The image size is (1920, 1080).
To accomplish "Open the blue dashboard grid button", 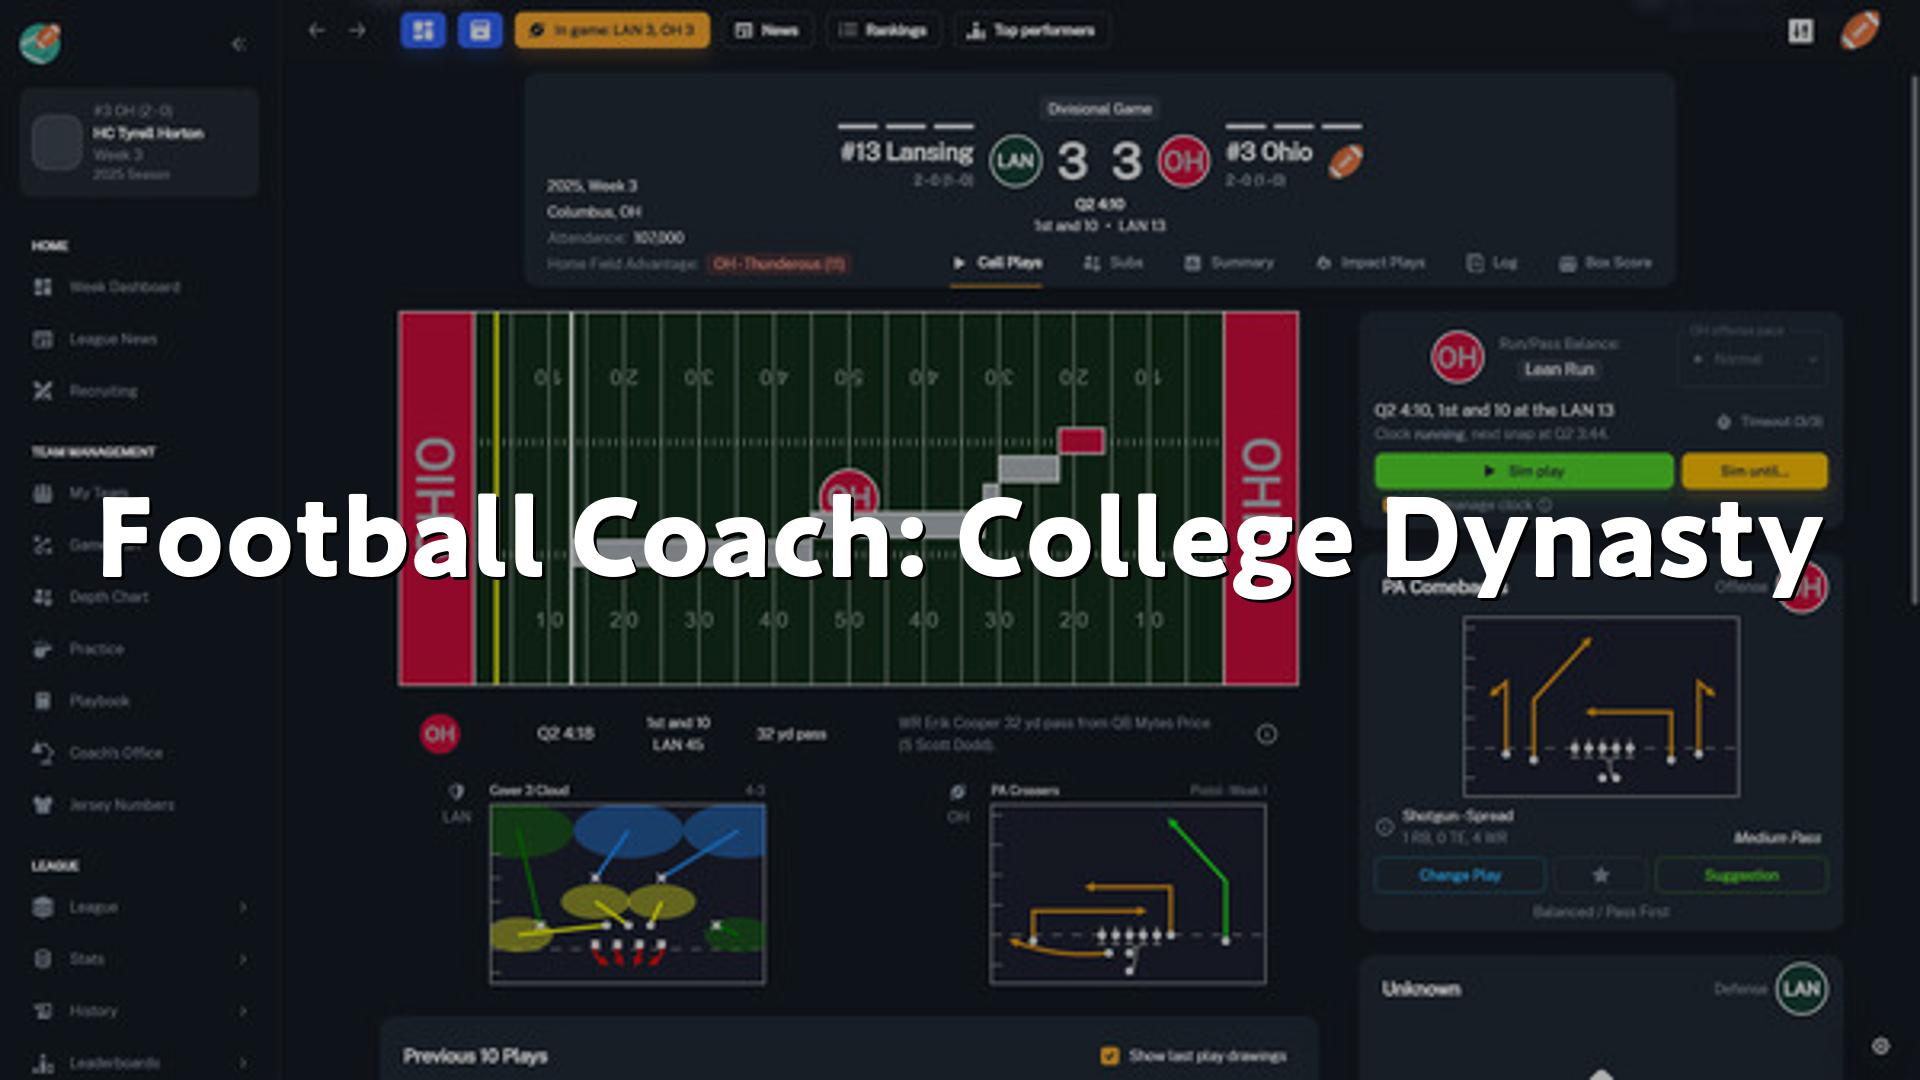I will point(423,30).
